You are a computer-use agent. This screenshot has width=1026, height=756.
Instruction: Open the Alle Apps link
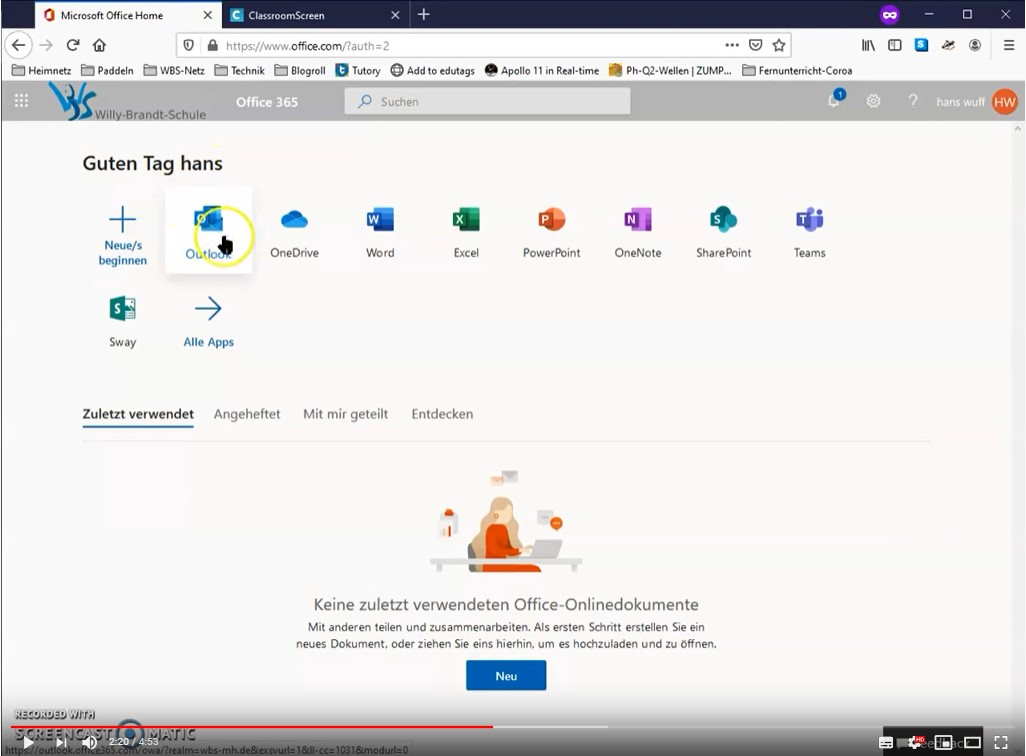coord(208,320)
